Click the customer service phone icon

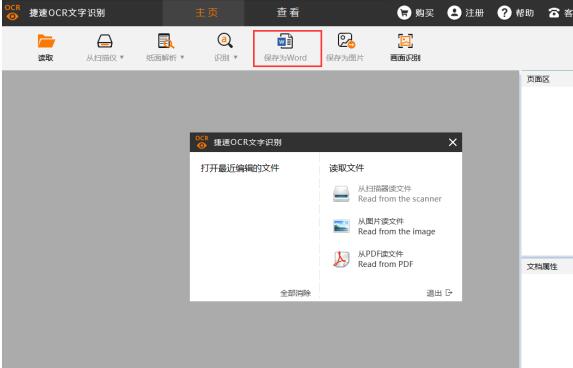pyautogui.click(x=554, y=13)
